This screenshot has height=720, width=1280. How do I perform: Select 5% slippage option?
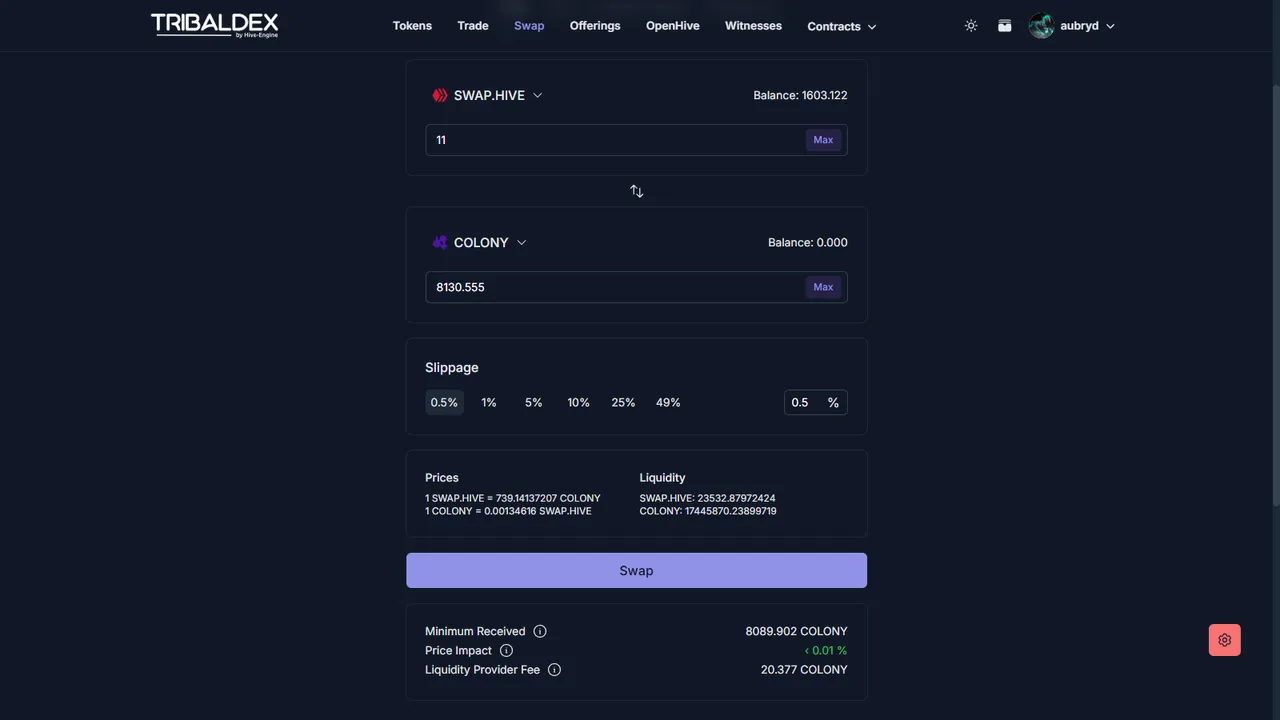(x=534, y=402)
